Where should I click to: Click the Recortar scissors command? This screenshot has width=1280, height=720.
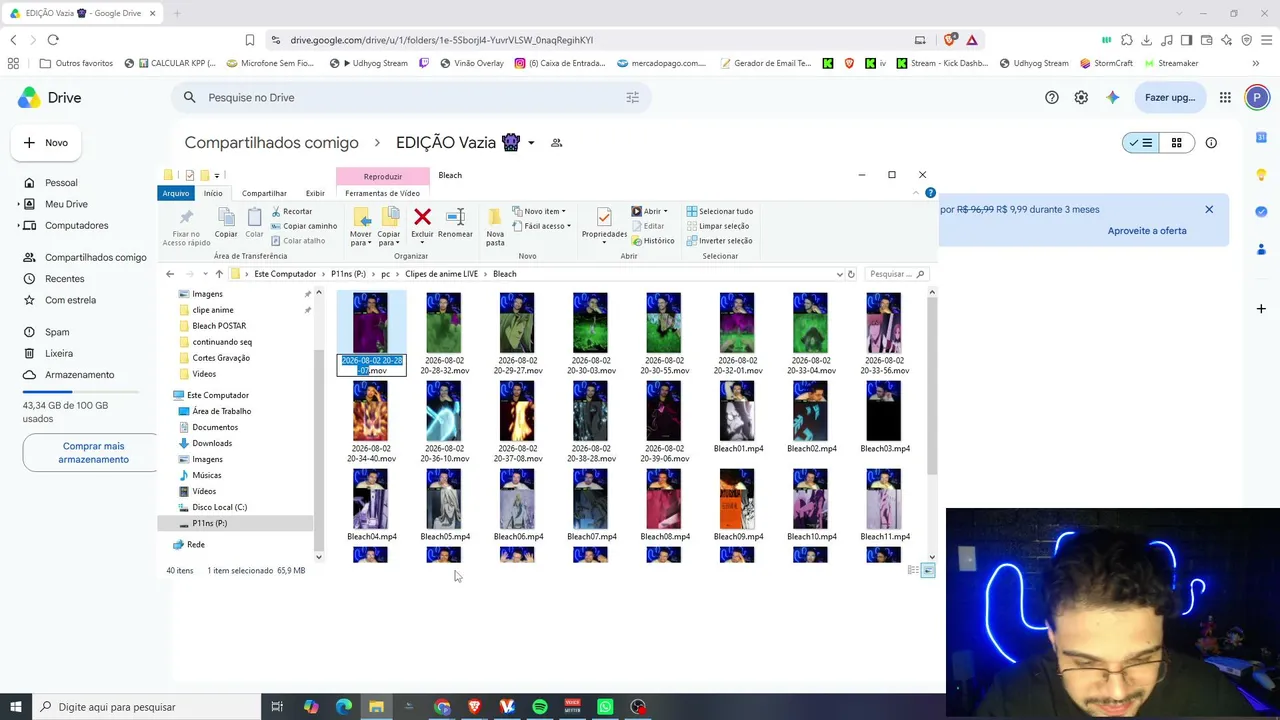pyautogui.click(x=291, y=211)
